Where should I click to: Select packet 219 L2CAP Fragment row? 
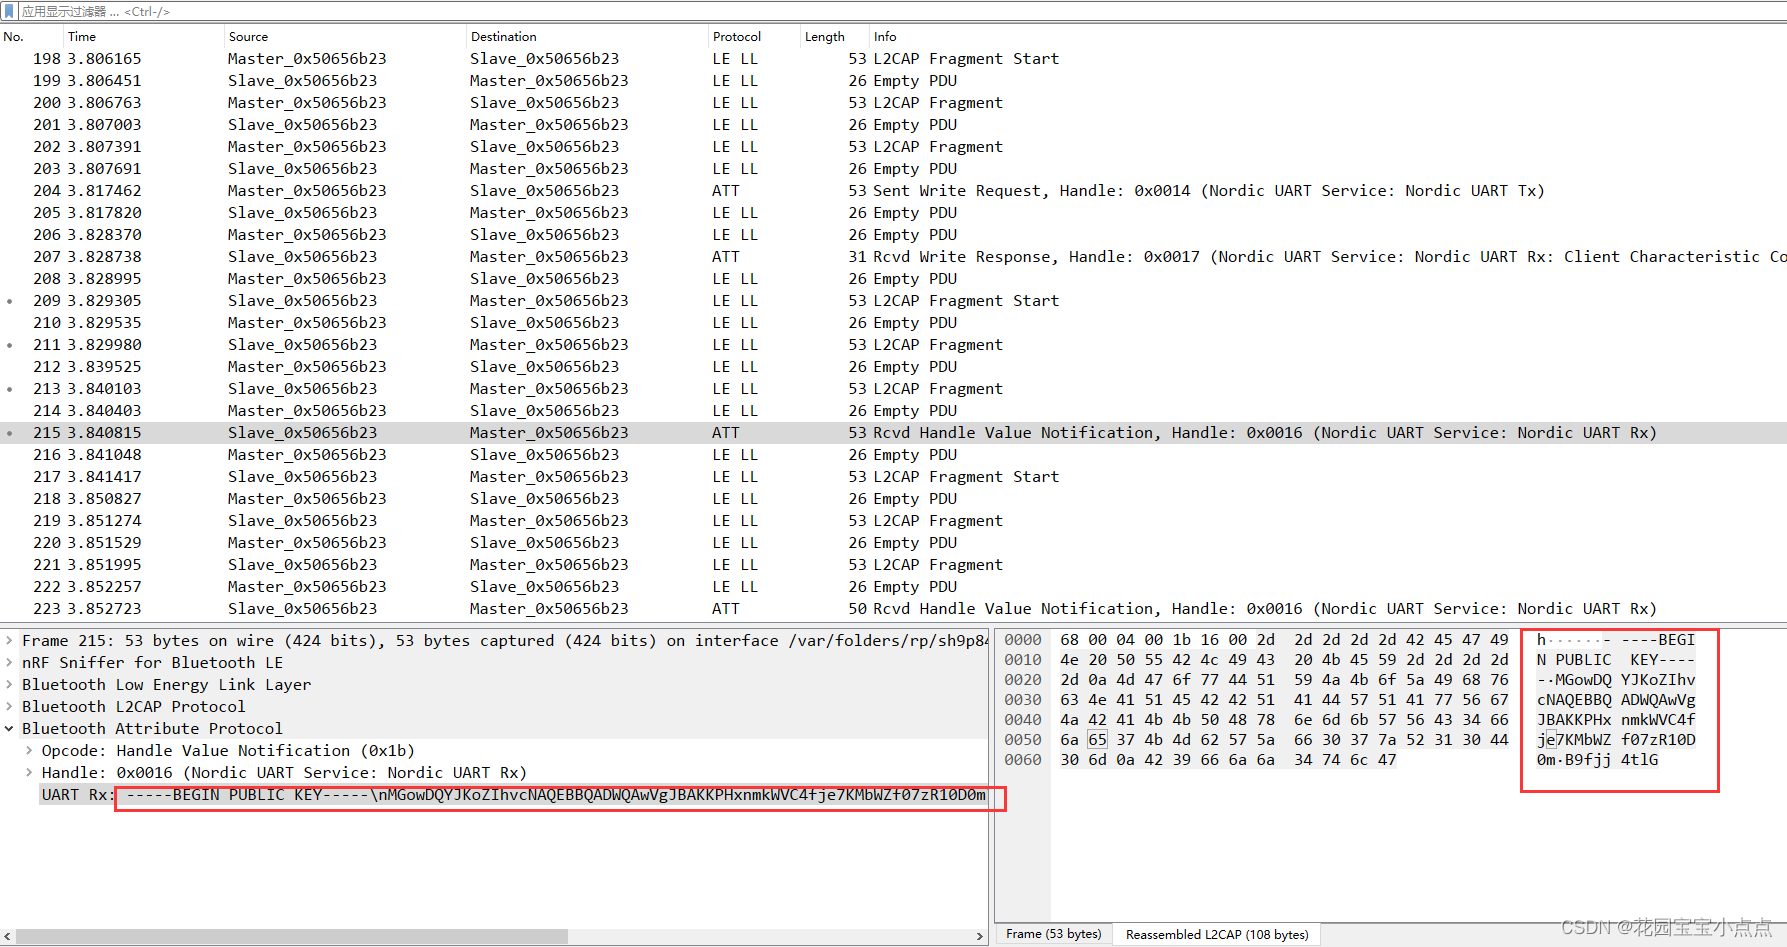893,521
